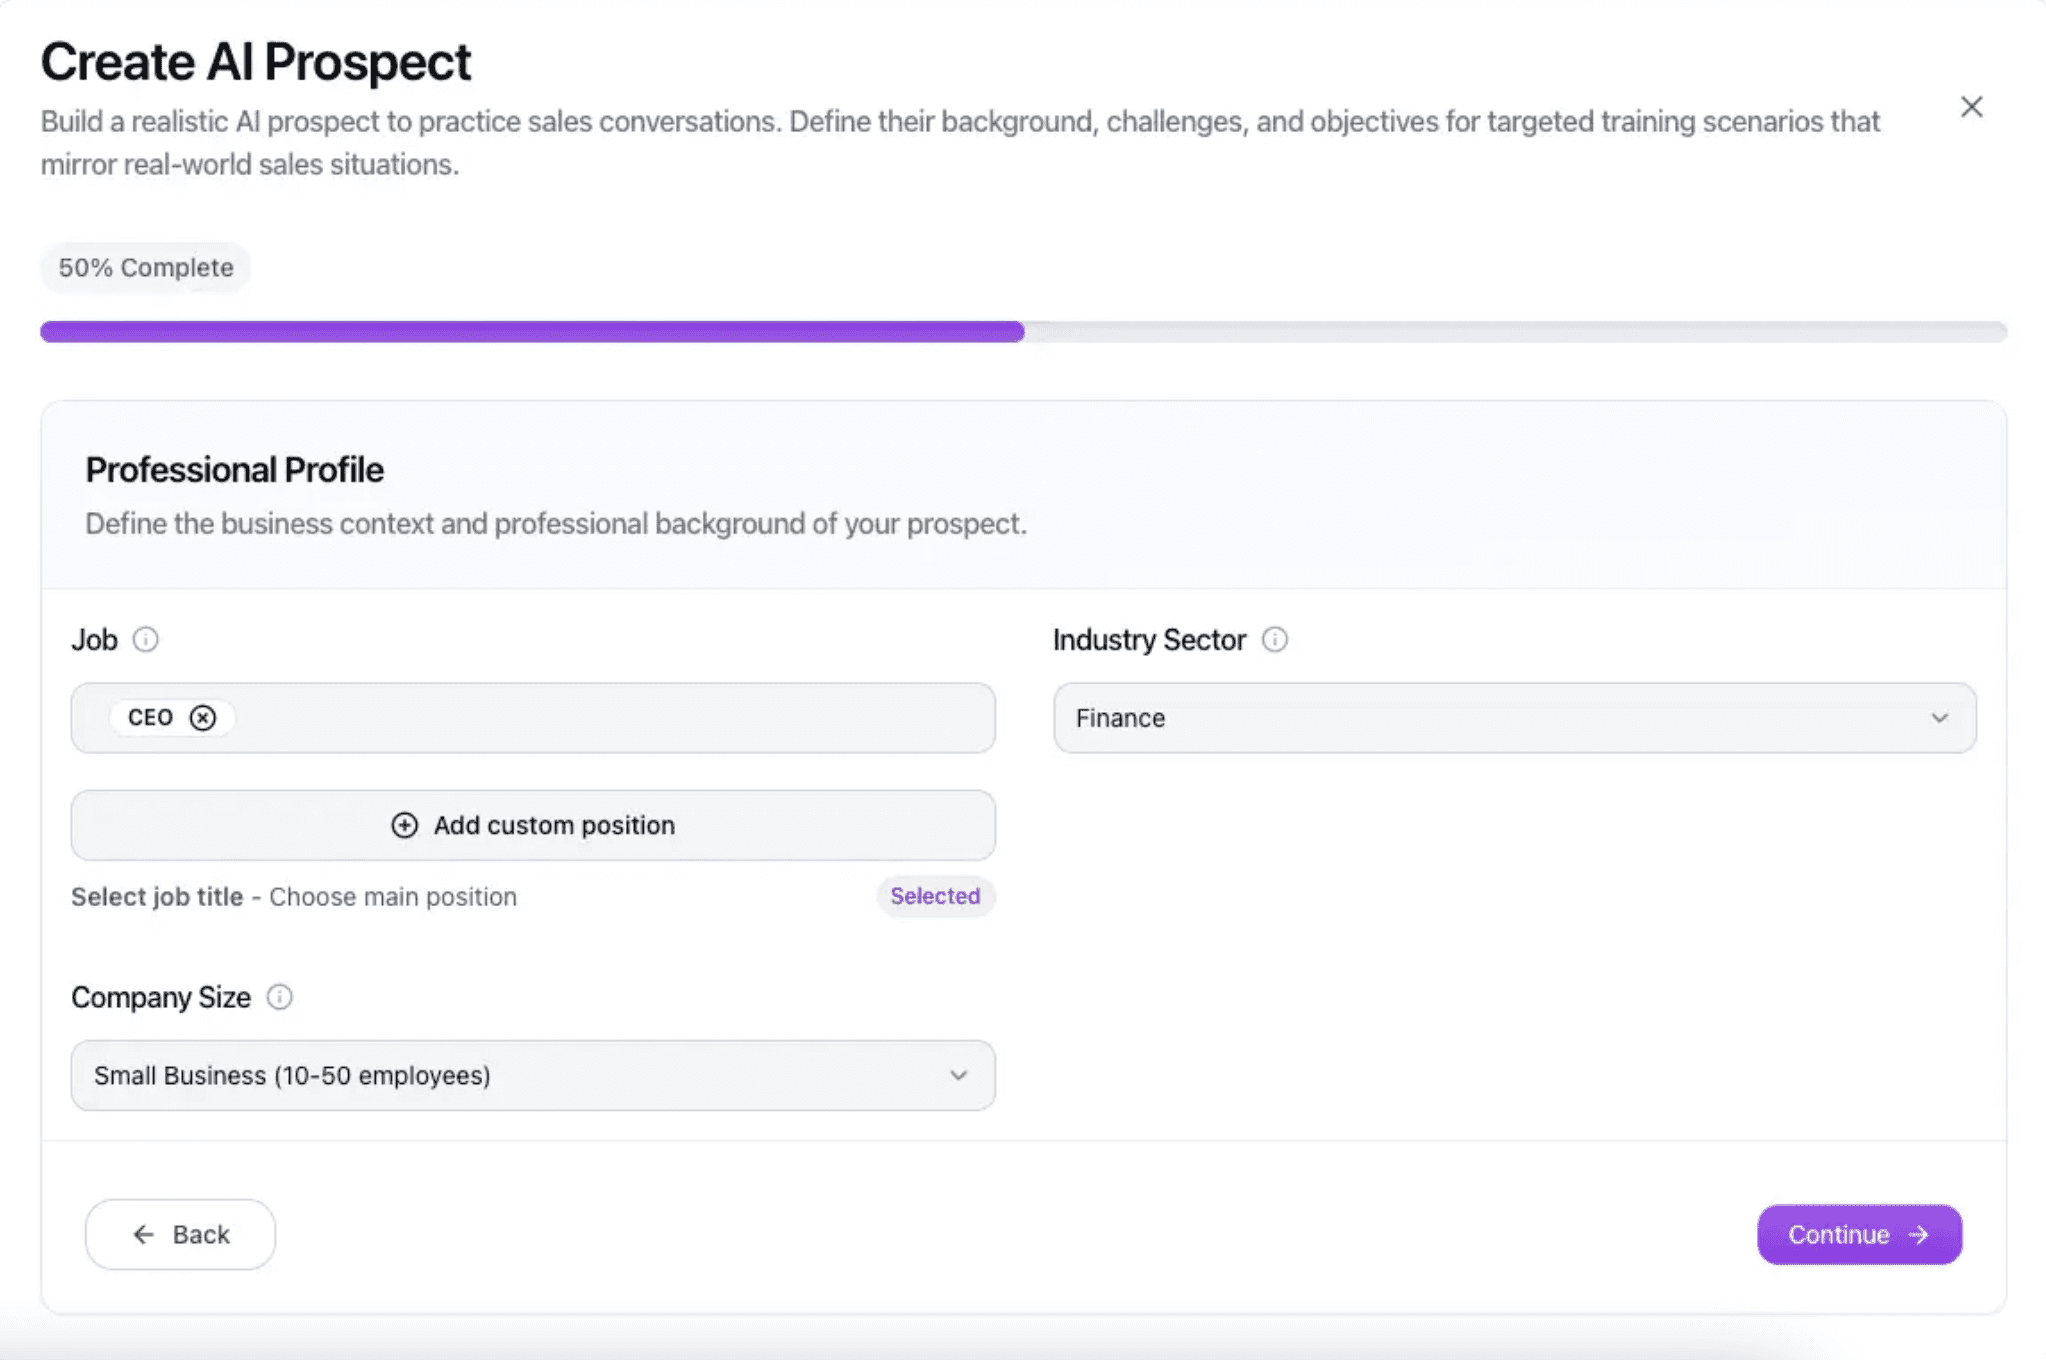Click the Industry Sector info icon
The height and width of the screenshot is (1360, 2046).
point(1274,640)
